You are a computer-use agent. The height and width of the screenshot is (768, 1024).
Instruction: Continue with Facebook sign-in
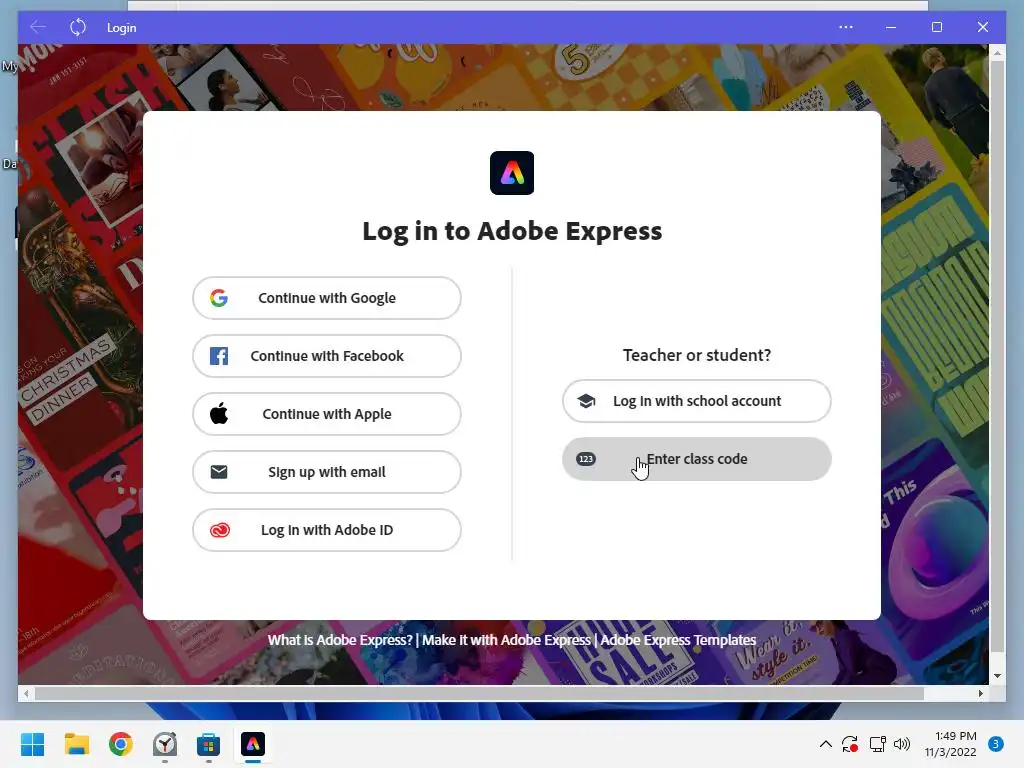tap(327, 356)
